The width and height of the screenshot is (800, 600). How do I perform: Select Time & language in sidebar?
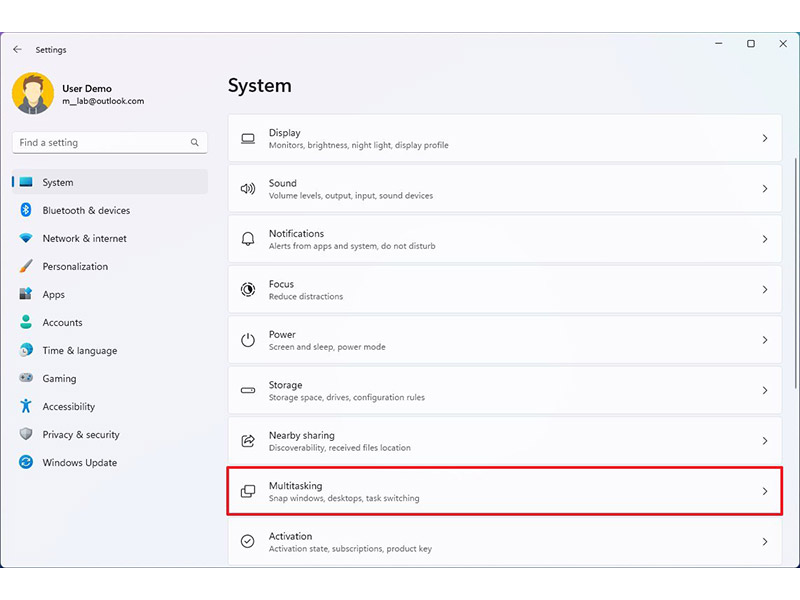(79, 351)
